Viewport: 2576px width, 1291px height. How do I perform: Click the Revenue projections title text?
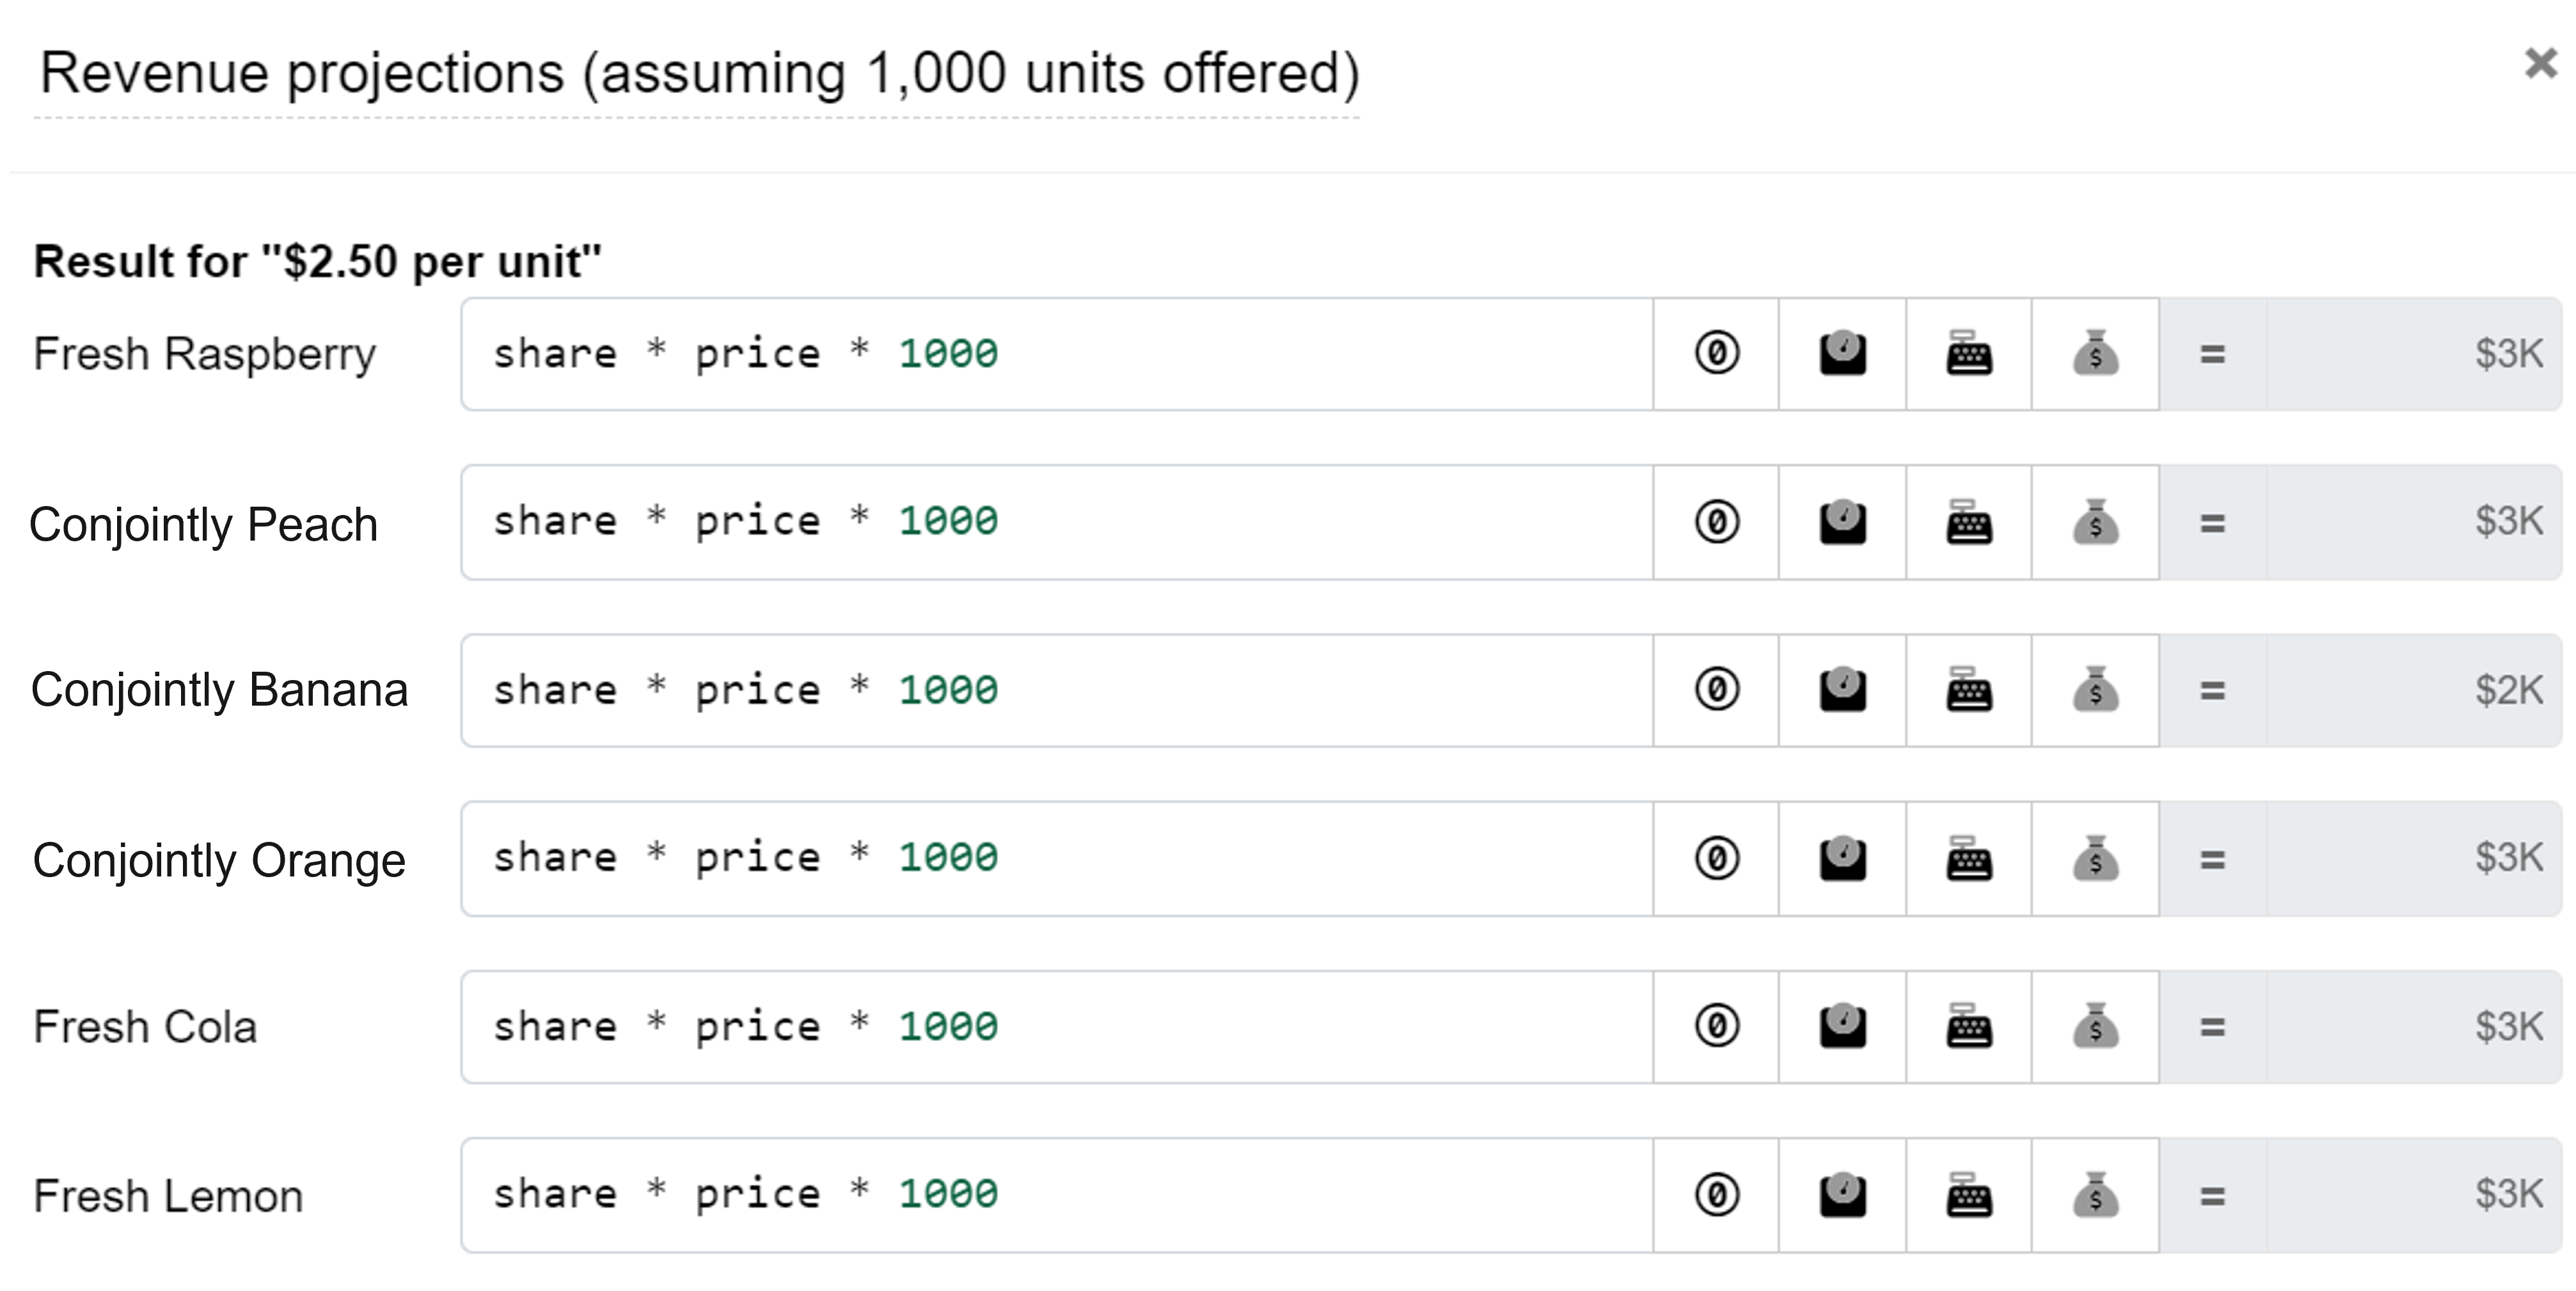tap(699, 74)
